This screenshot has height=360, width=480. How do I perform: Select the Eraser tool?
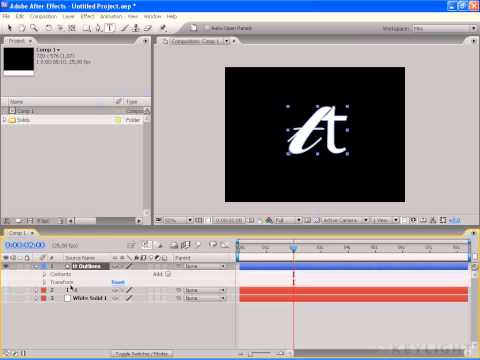point(148,28)
